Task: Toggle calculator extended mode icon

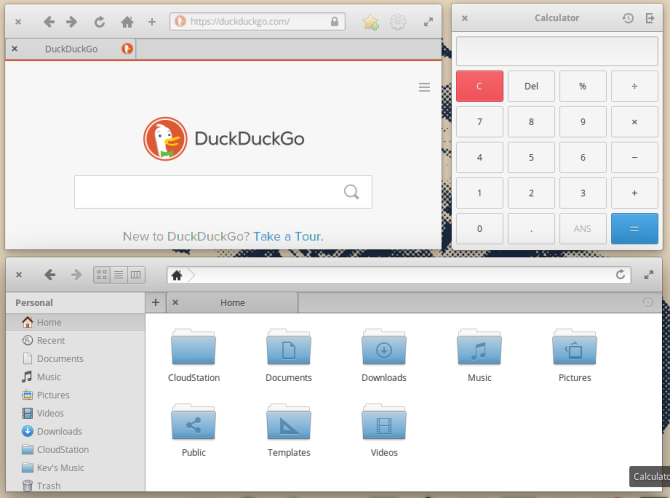Action: pos(650,18)
